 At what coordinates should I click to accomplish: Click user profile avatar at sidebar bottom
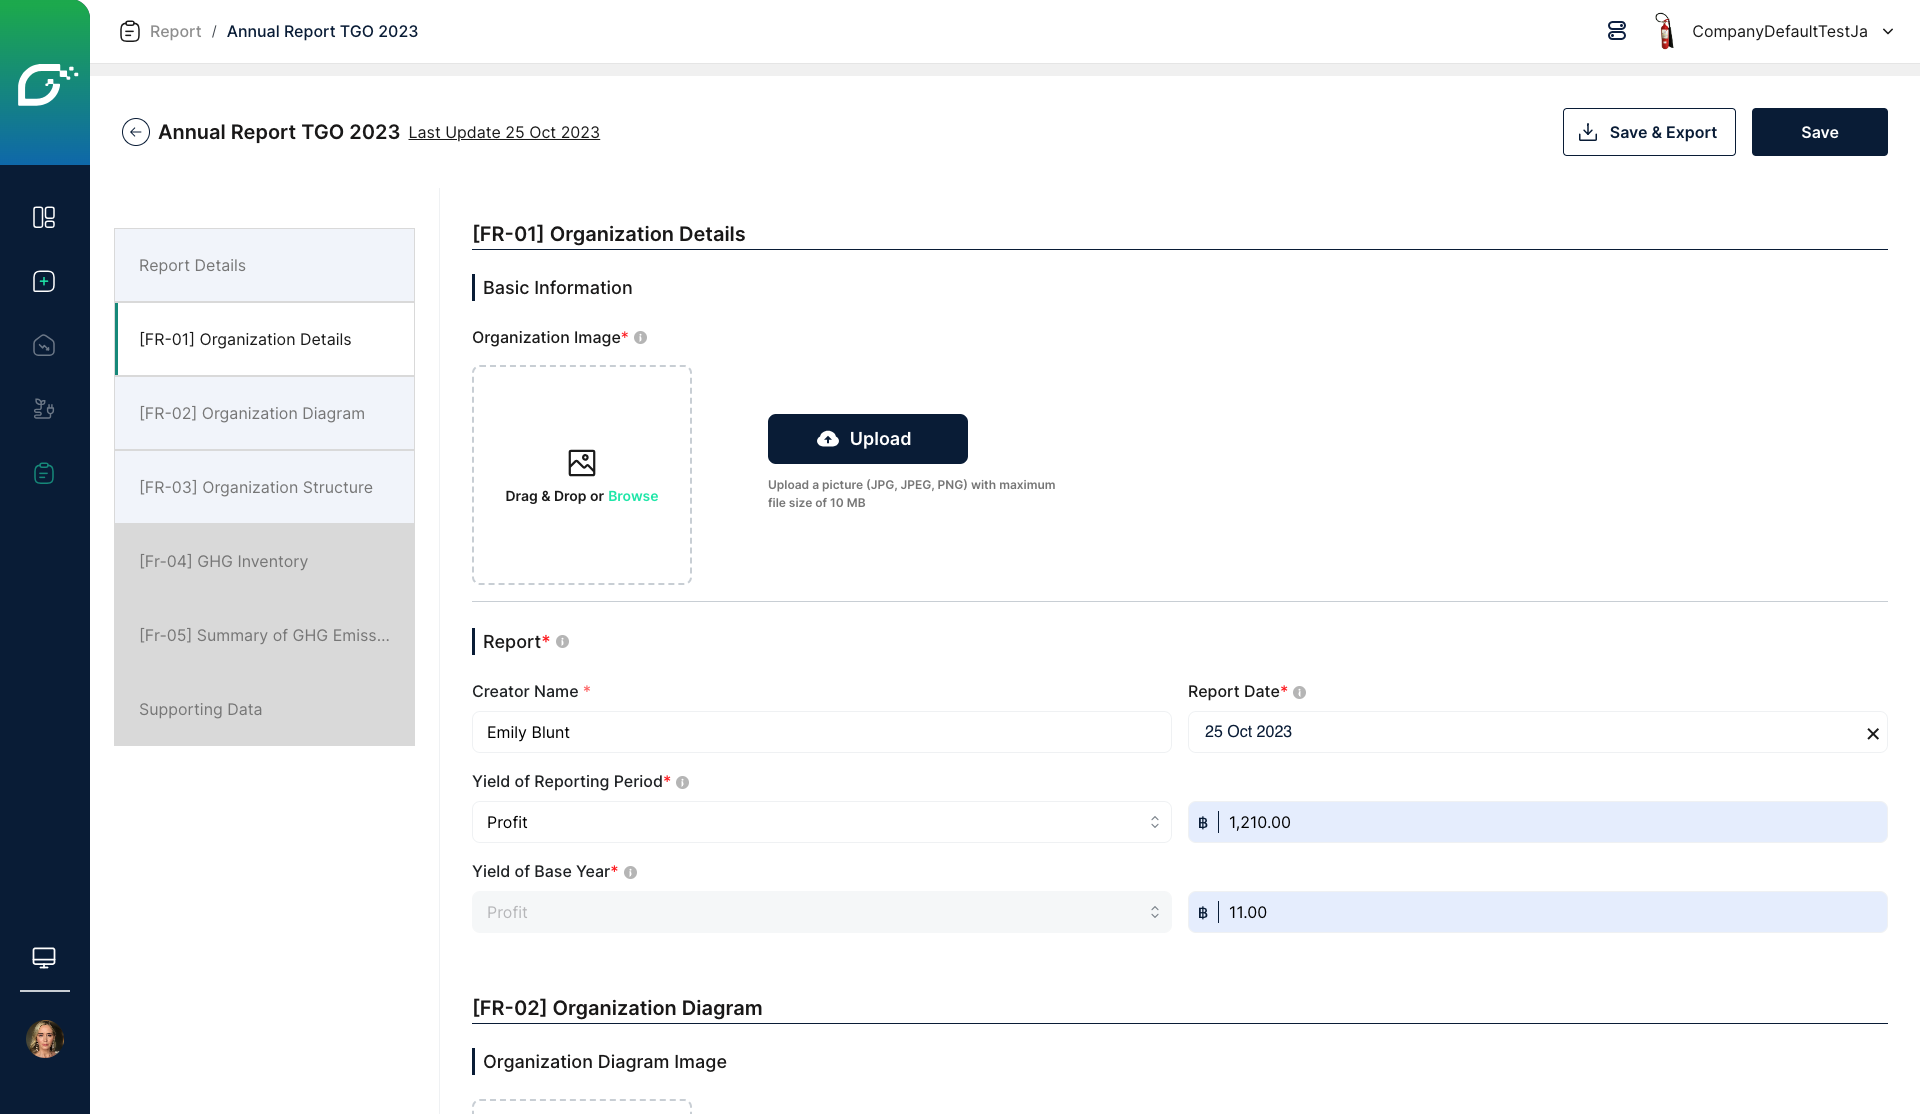click(44, 1039)
